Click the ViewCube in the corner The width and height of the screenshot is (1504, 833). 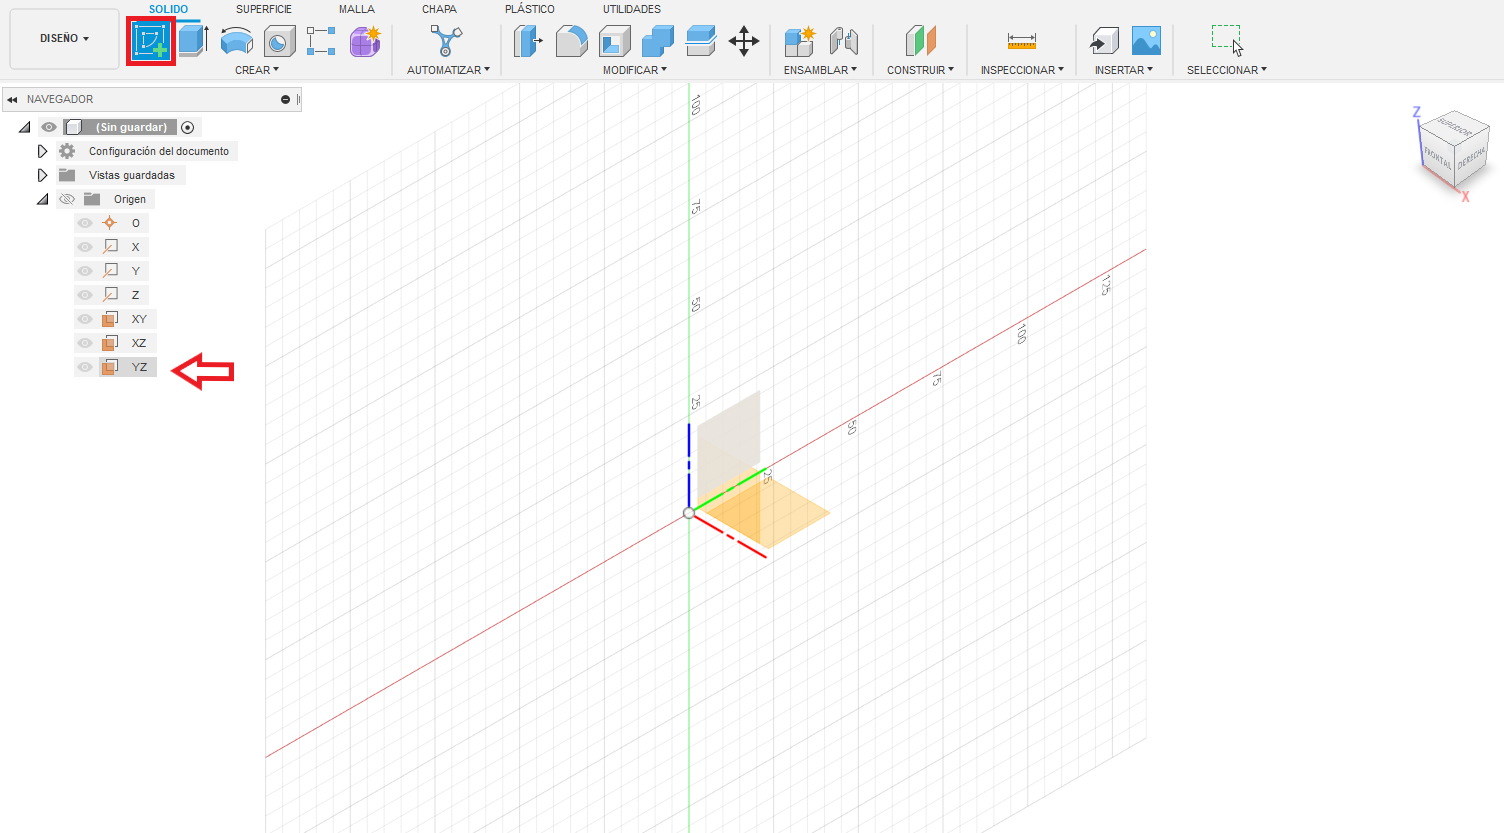pyautogui.click(x=1454, y=151)
